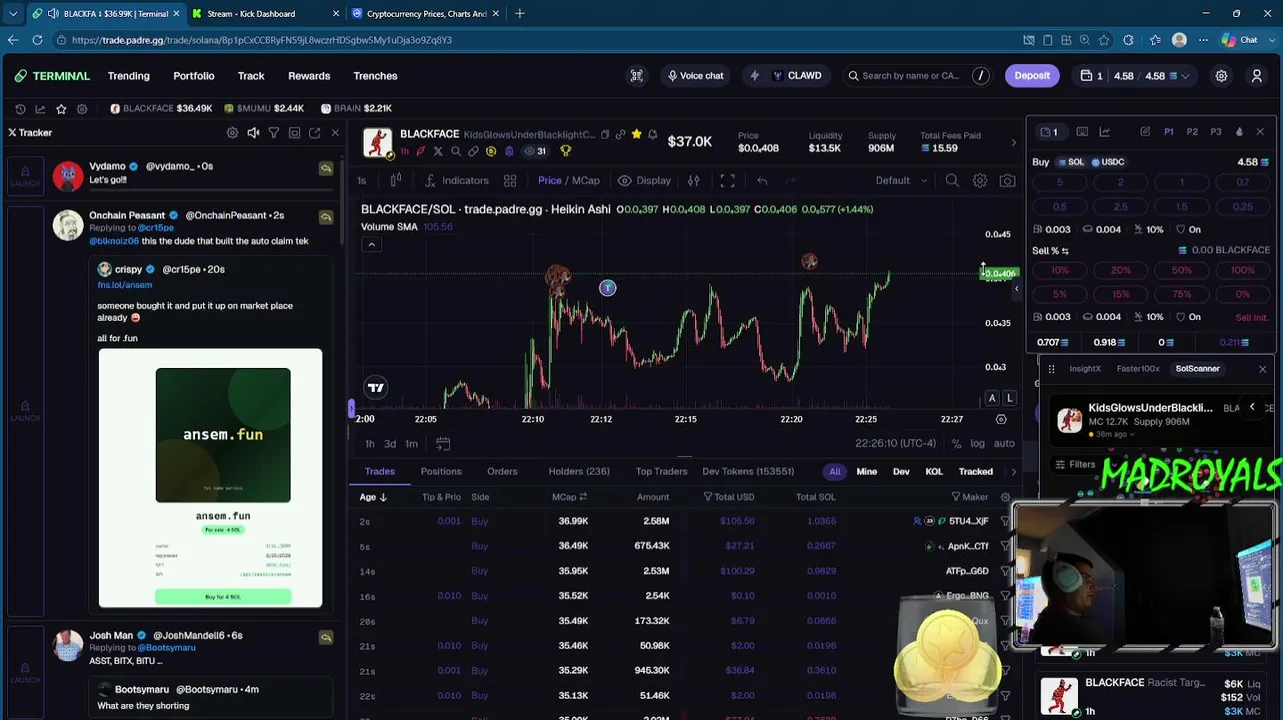Pop out the X Tracker panel
Screen dimensions: 1283x720
(314, 133)
